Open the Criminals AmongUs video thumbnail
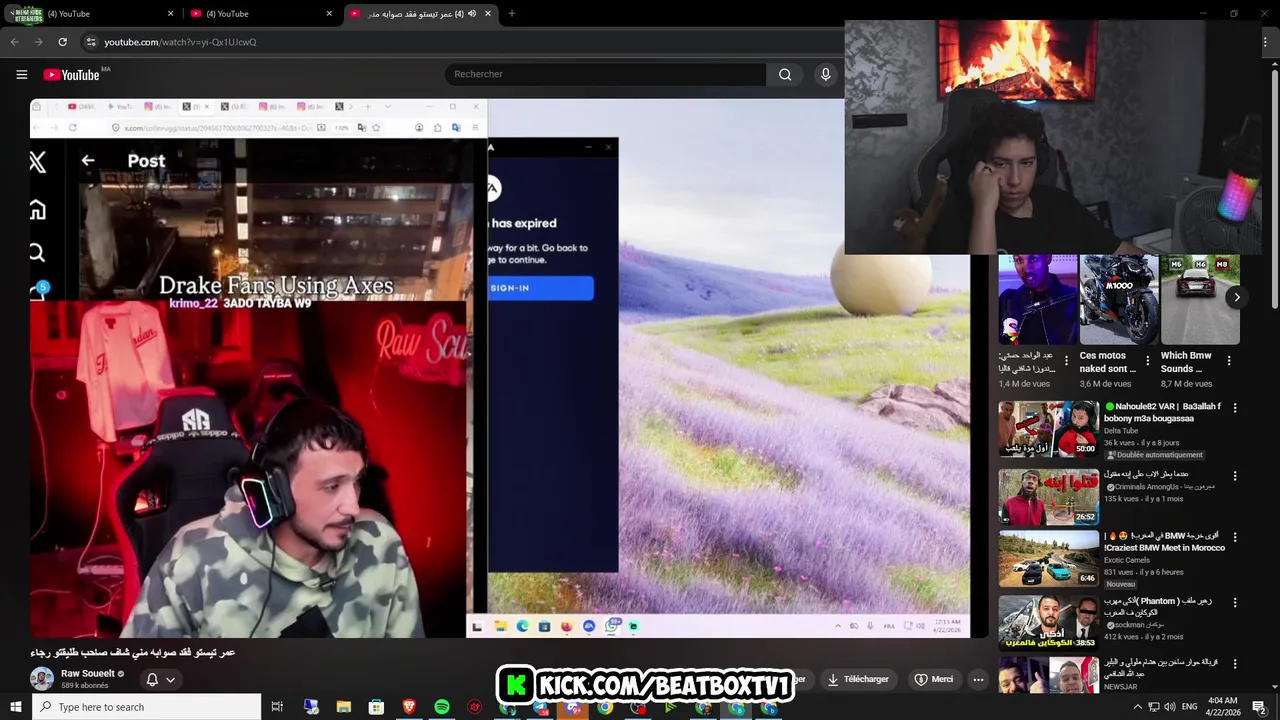This screenshot has height=720, width=1280. click(1048, 497)
